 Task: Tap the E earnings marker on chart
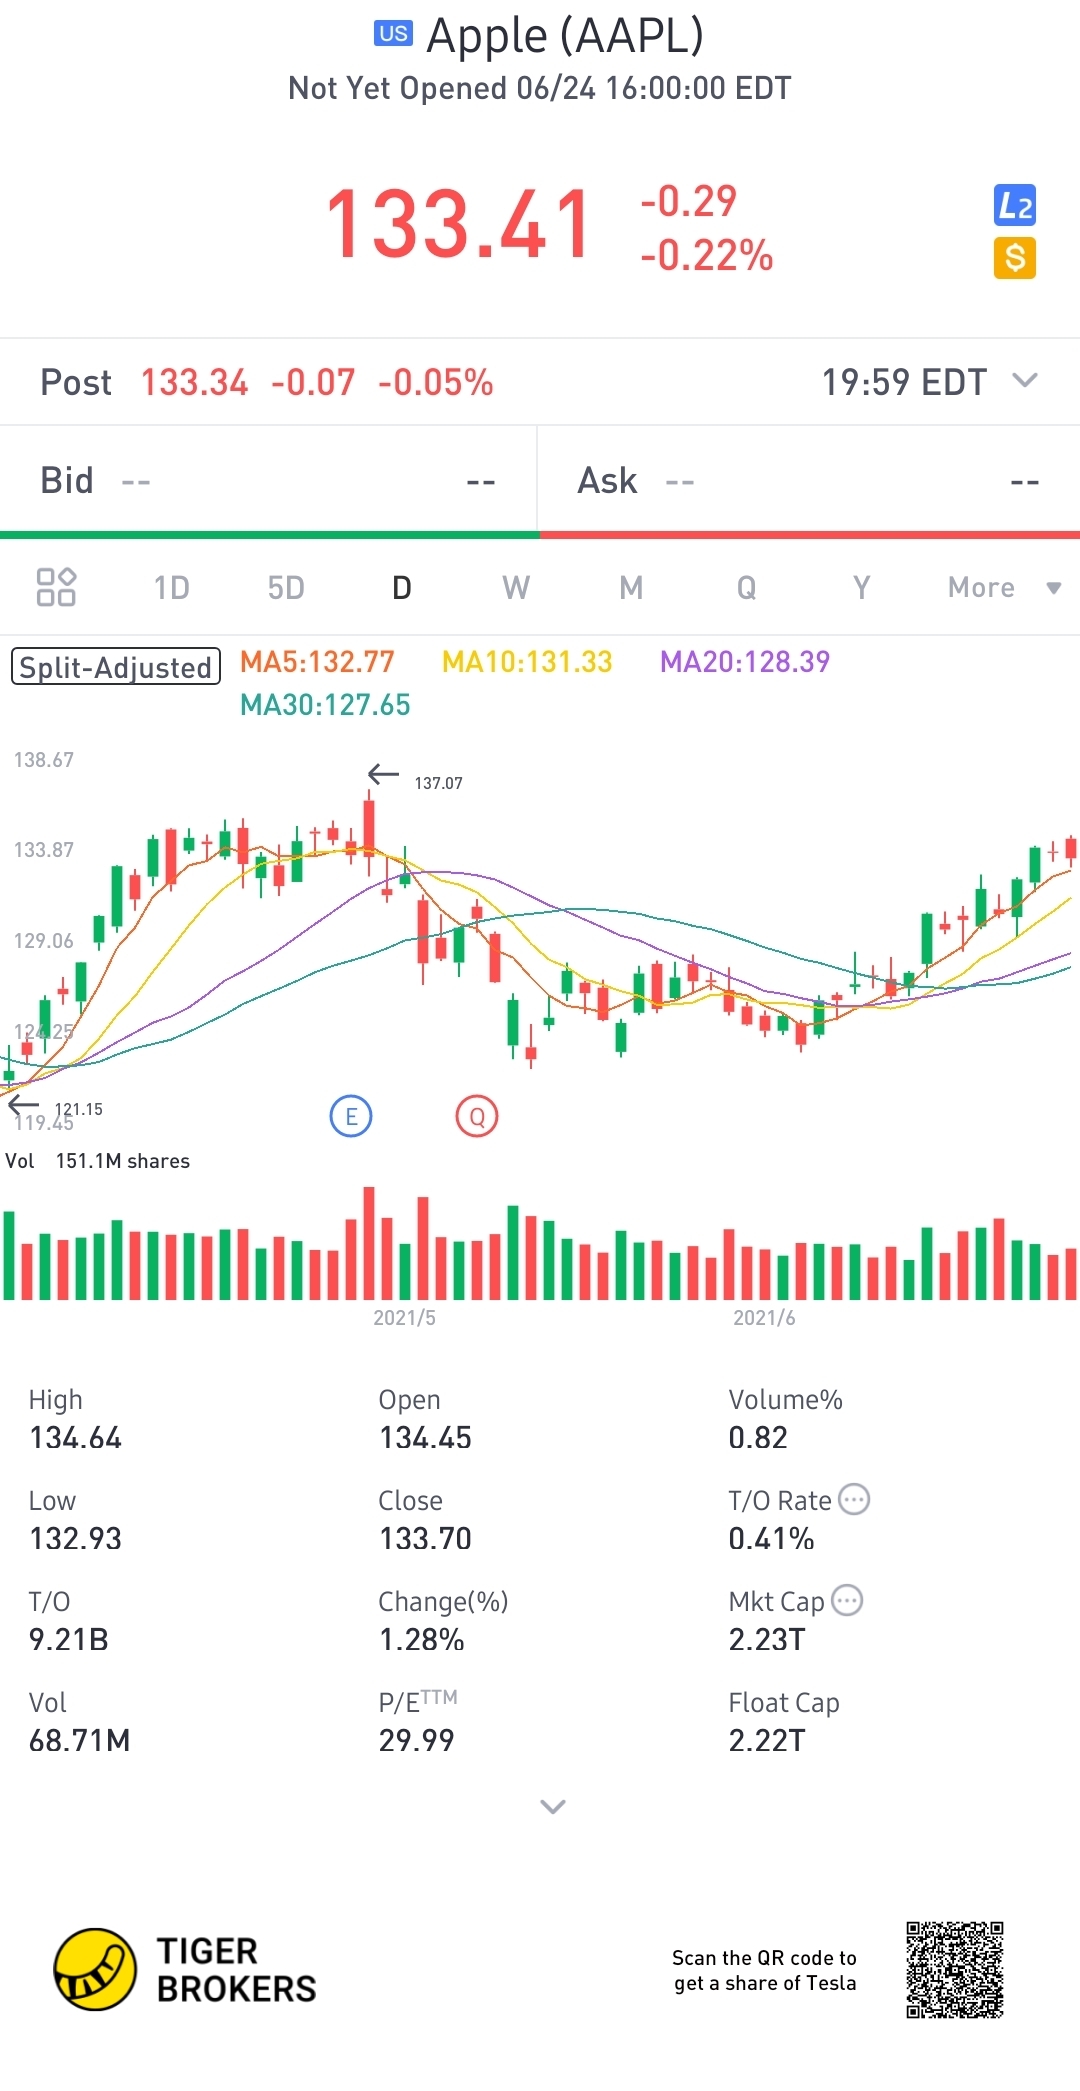point(351,1116)
